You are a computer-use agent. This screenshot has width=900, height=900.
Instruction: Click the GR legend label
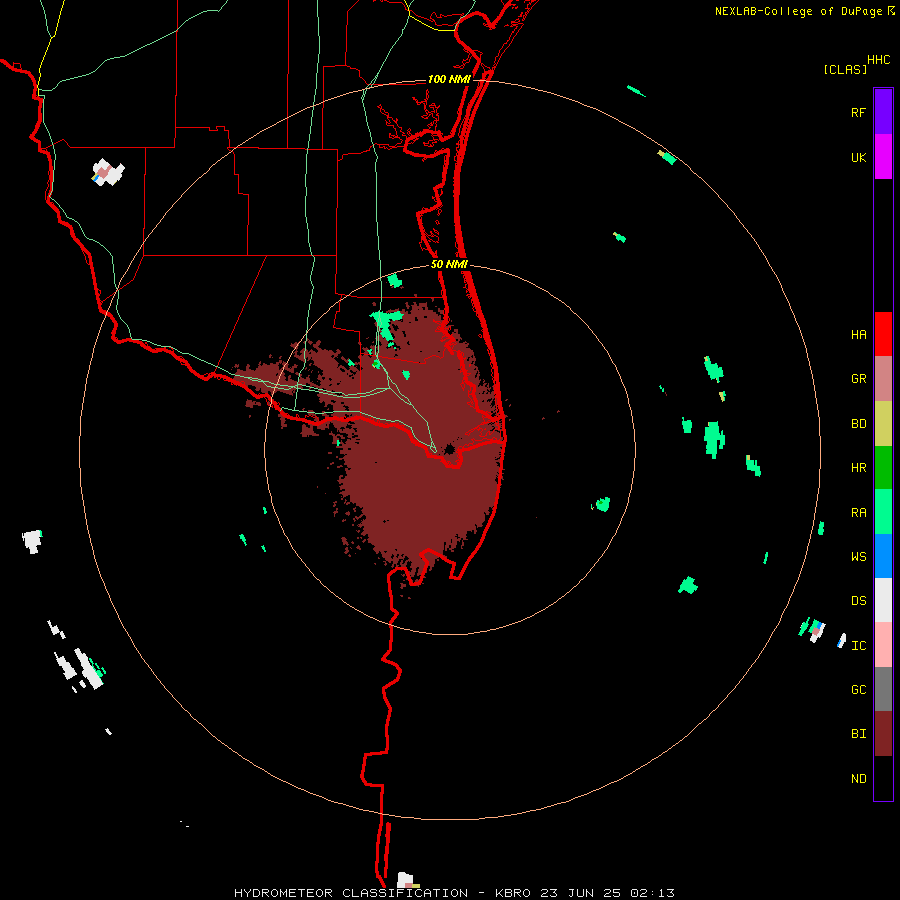[858, 379]
